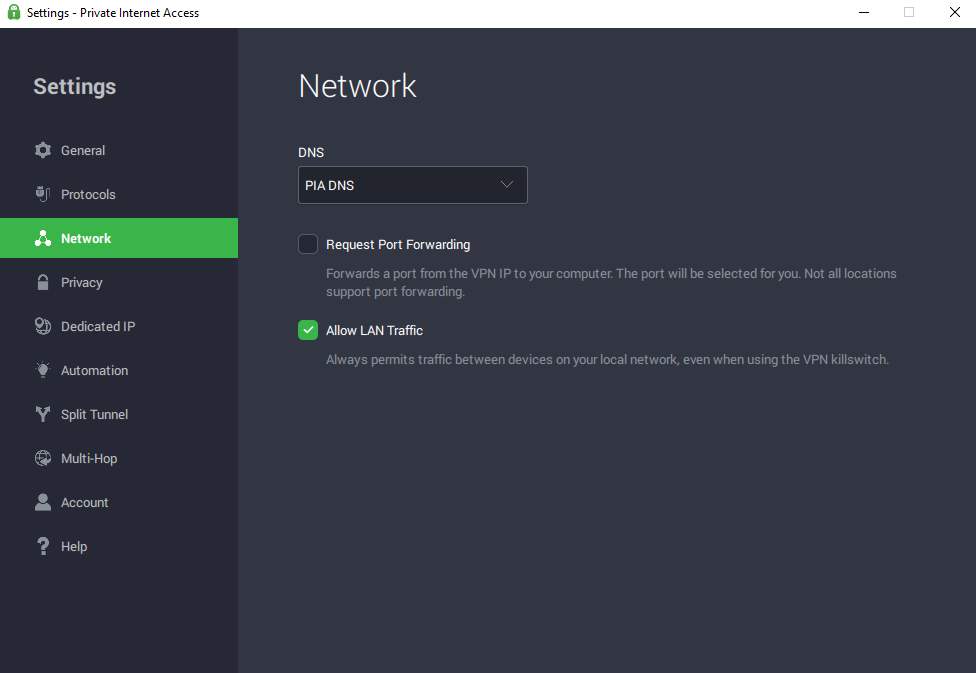
Task: Click the Multi-Hop globe icon
Action: [x=43, y=458]
